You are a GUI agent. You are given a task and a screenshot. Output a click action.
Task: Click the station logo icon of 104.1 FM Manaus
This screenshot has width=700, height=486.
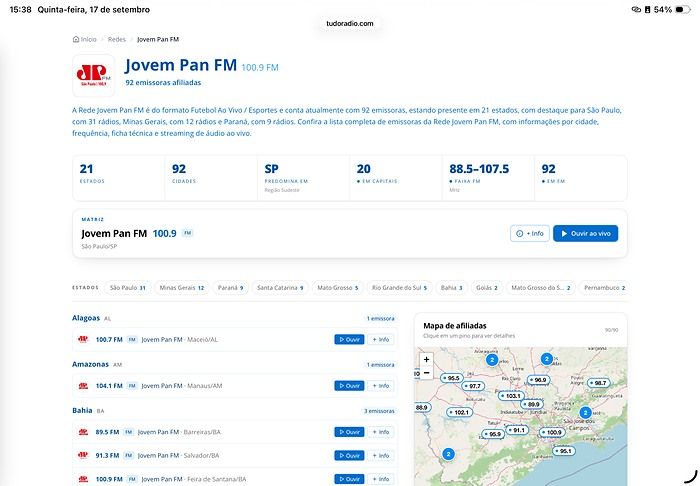click(x=83, y=386)
